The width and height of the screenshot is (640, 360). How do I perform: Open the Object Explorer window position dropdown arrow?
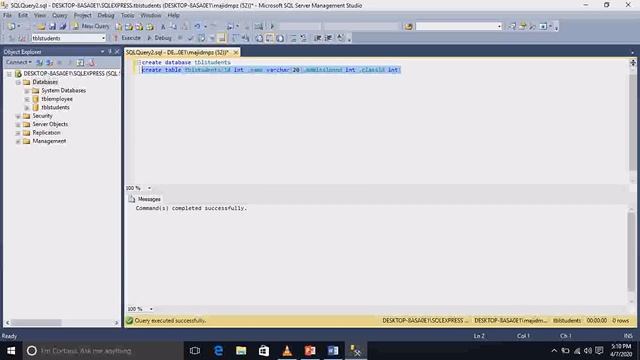click(x=102, y=52)
